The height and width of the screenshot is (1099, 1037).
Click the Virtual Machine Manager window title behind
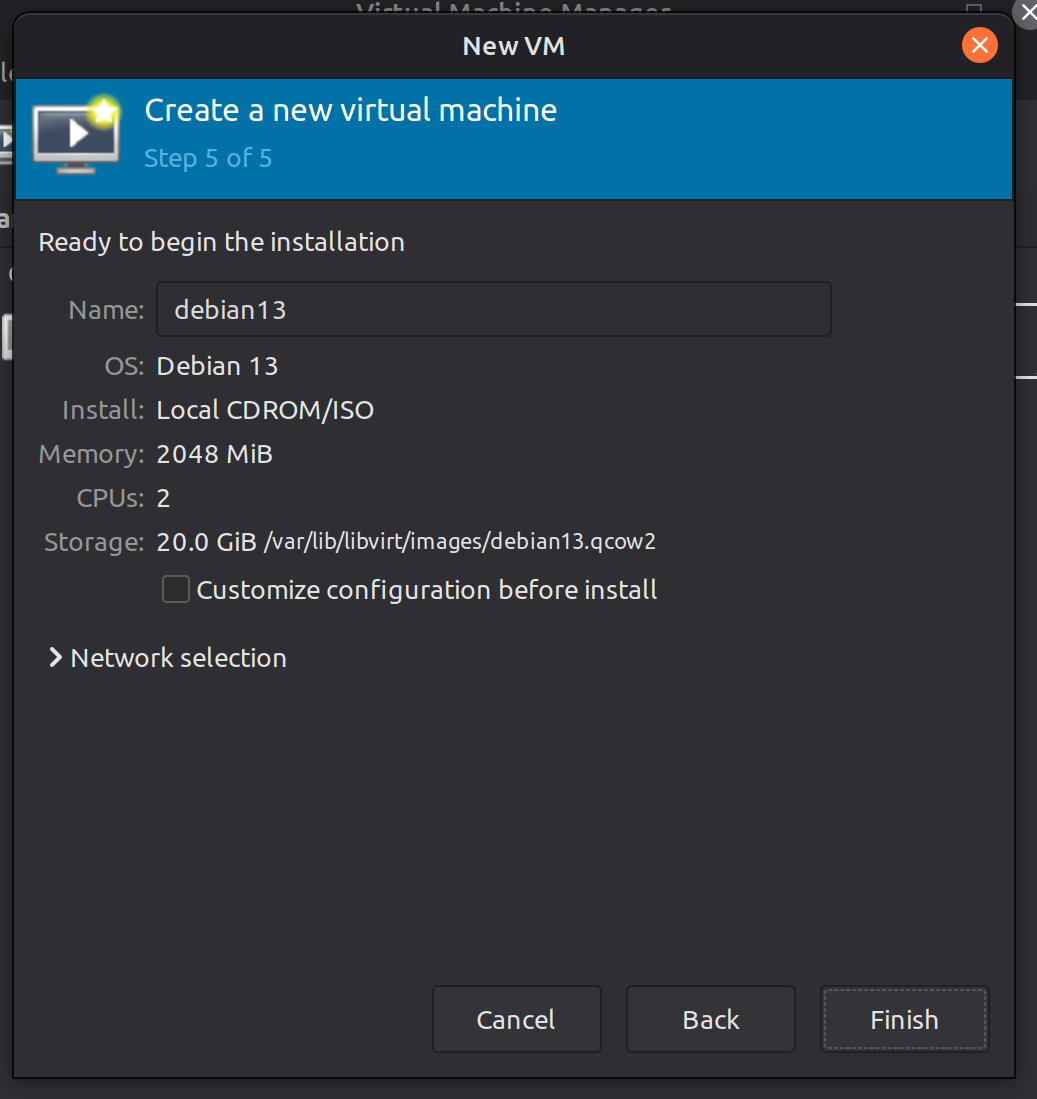tap(513, 9)
